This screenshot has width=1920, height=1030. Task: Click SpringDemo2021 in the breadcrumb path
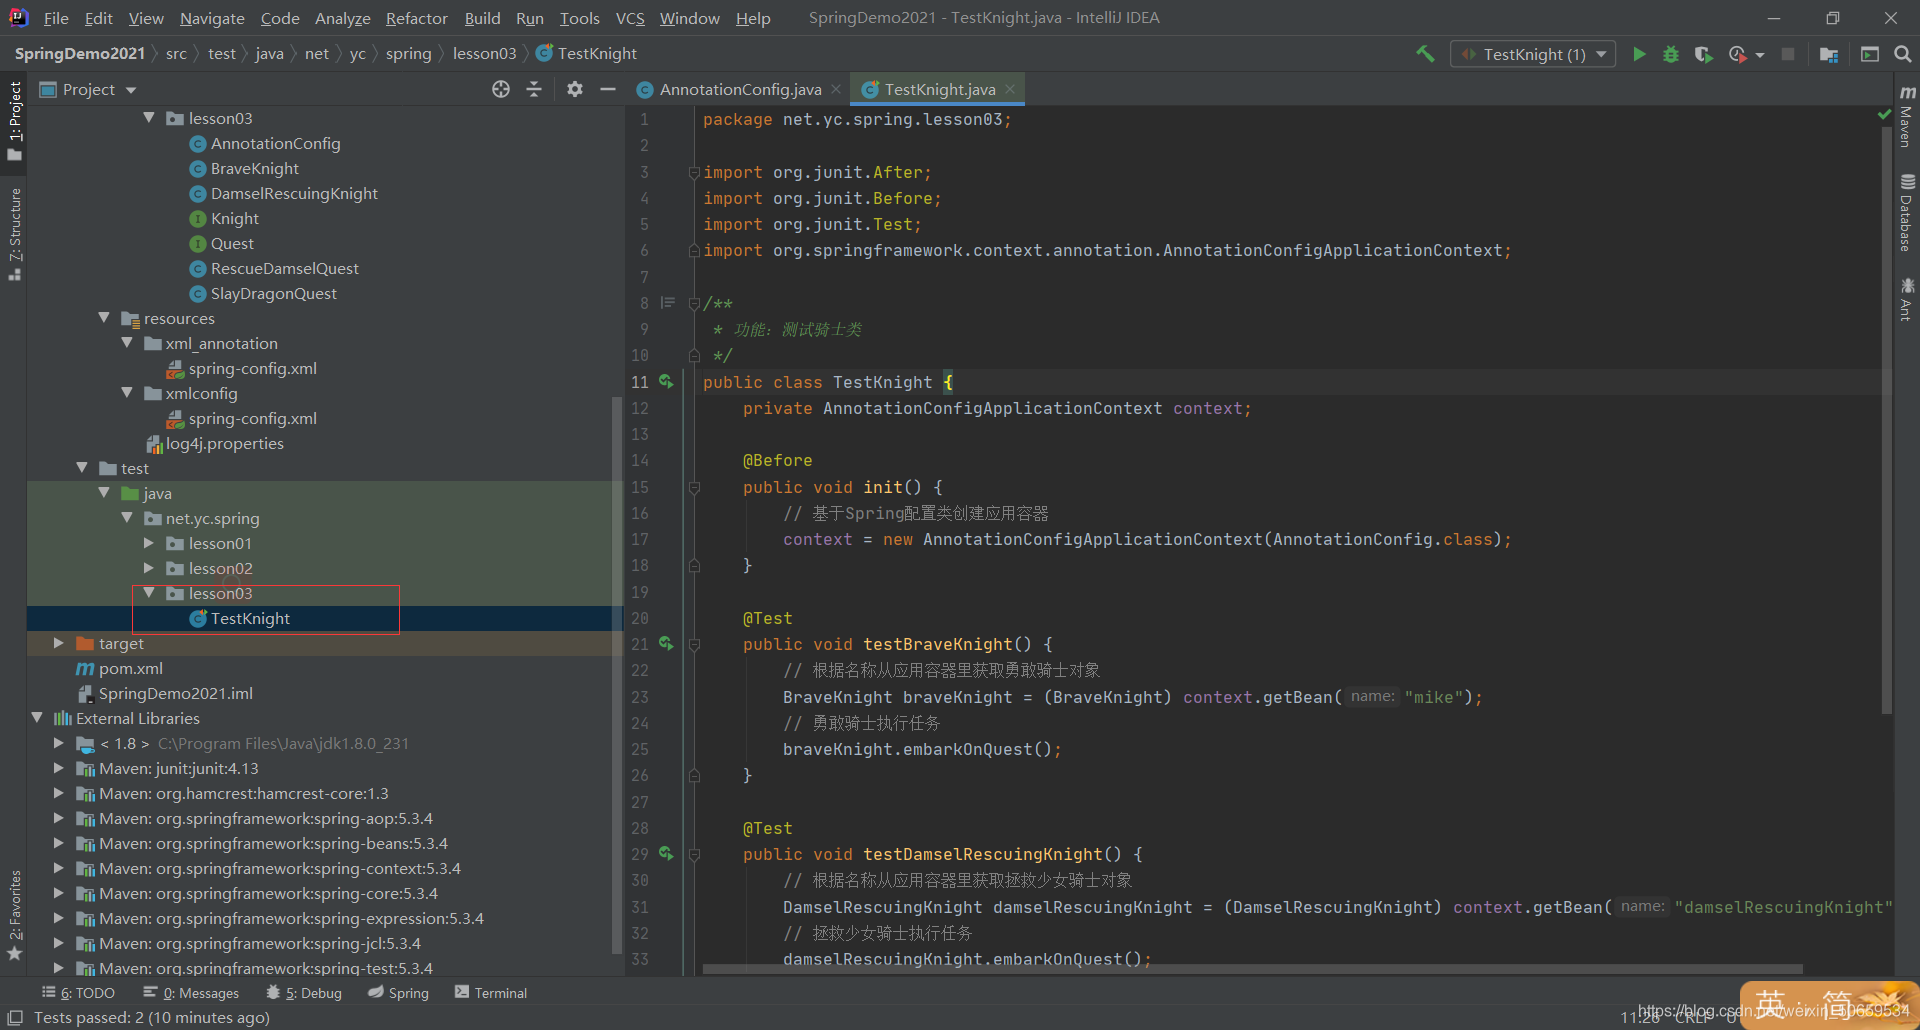[80, 54]
